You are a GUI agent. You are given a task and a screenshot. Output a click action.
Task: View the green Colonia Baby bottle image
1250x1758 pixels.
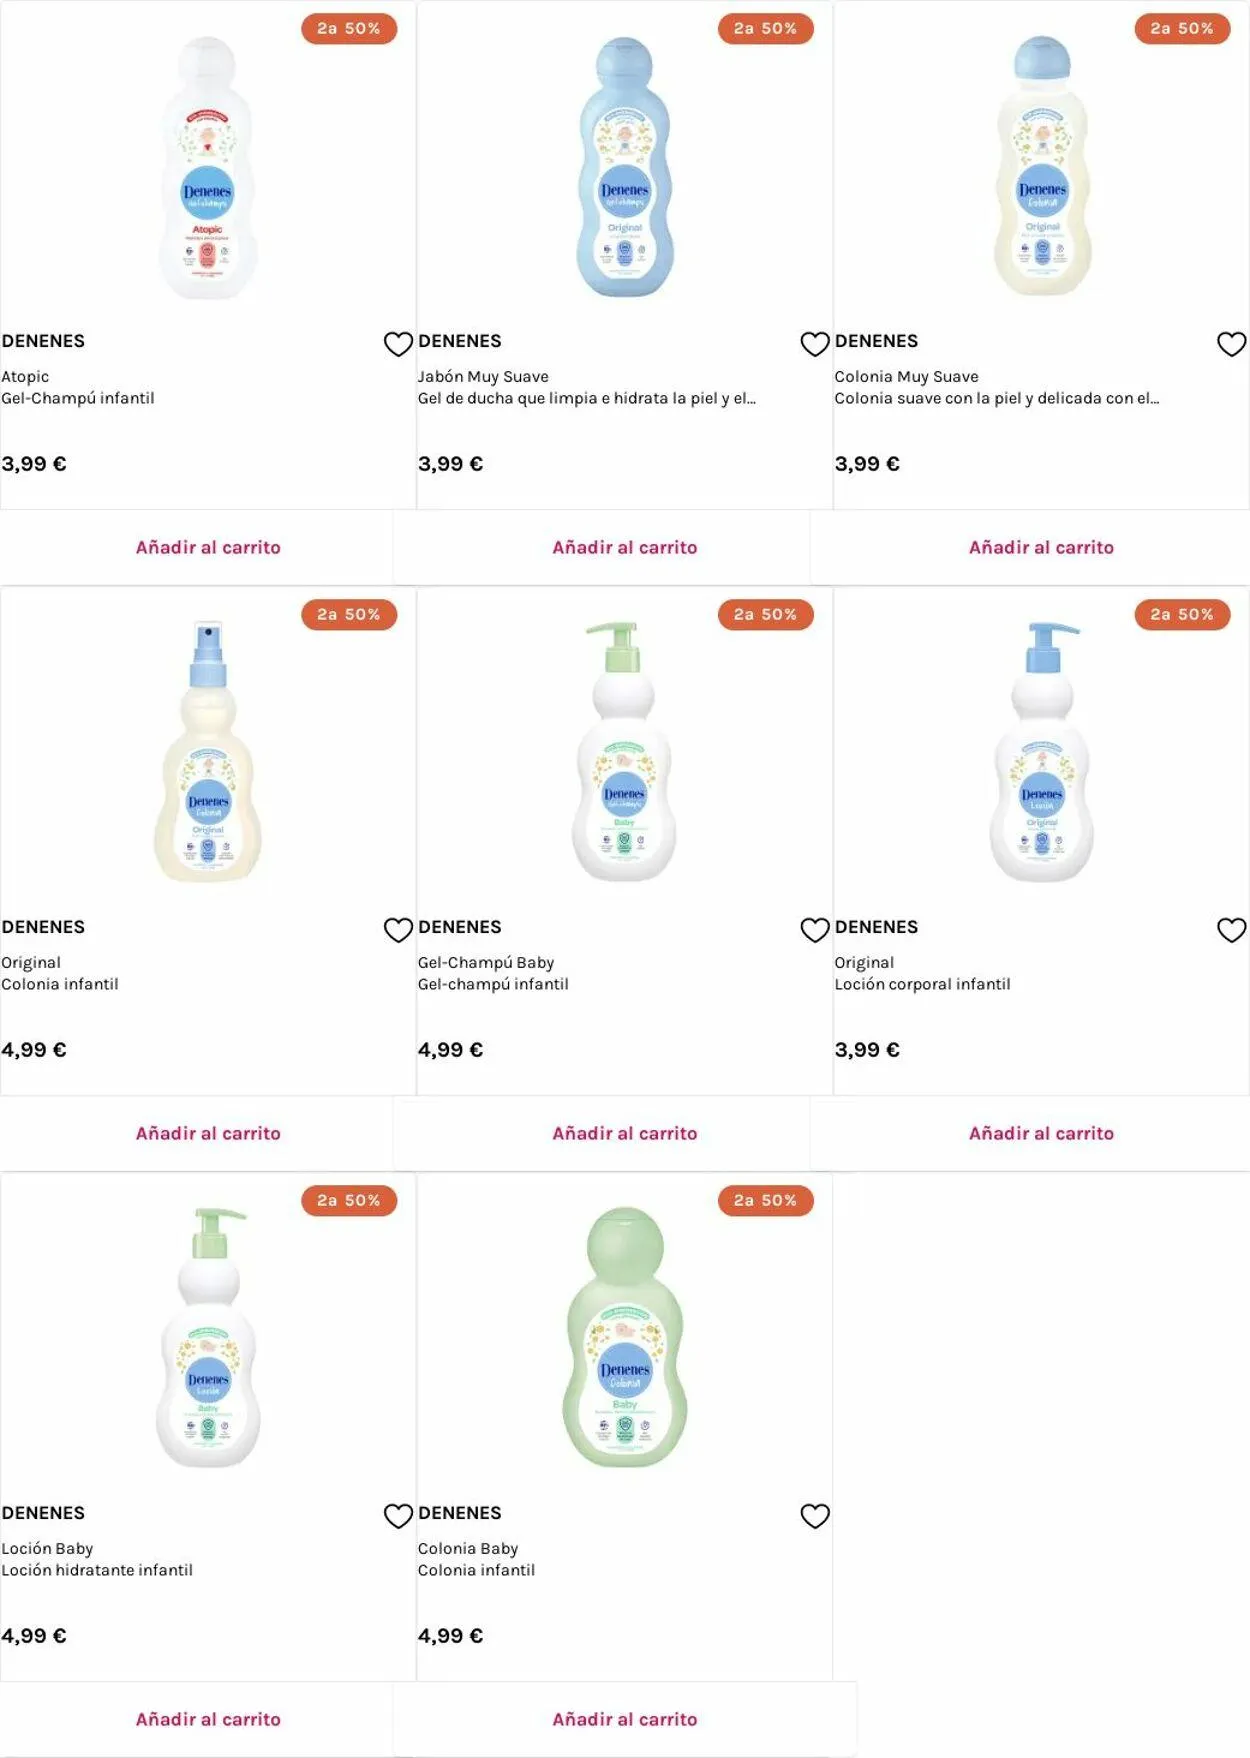point(624,1338)
